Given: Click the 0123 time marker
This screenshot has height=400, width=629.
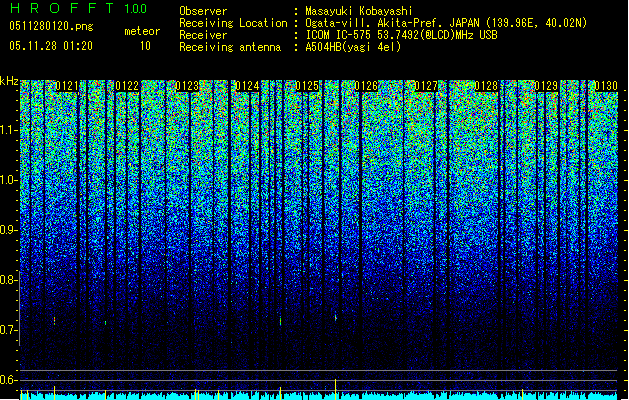Looking at the screenshot, I should pyautogui.click(x=187, y=86).
